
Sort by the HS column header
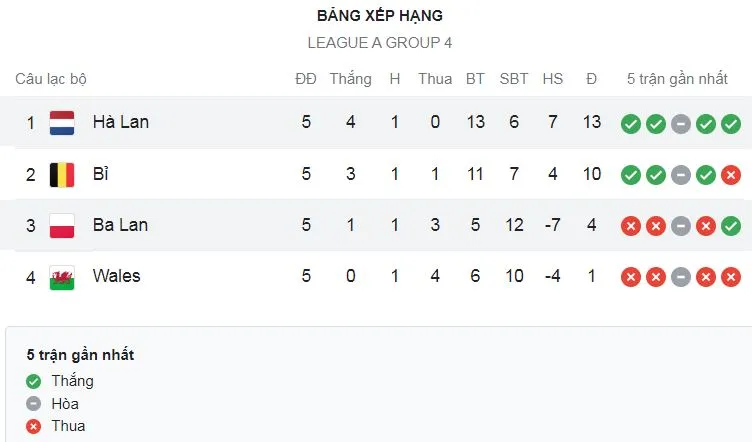pos(552,79)
